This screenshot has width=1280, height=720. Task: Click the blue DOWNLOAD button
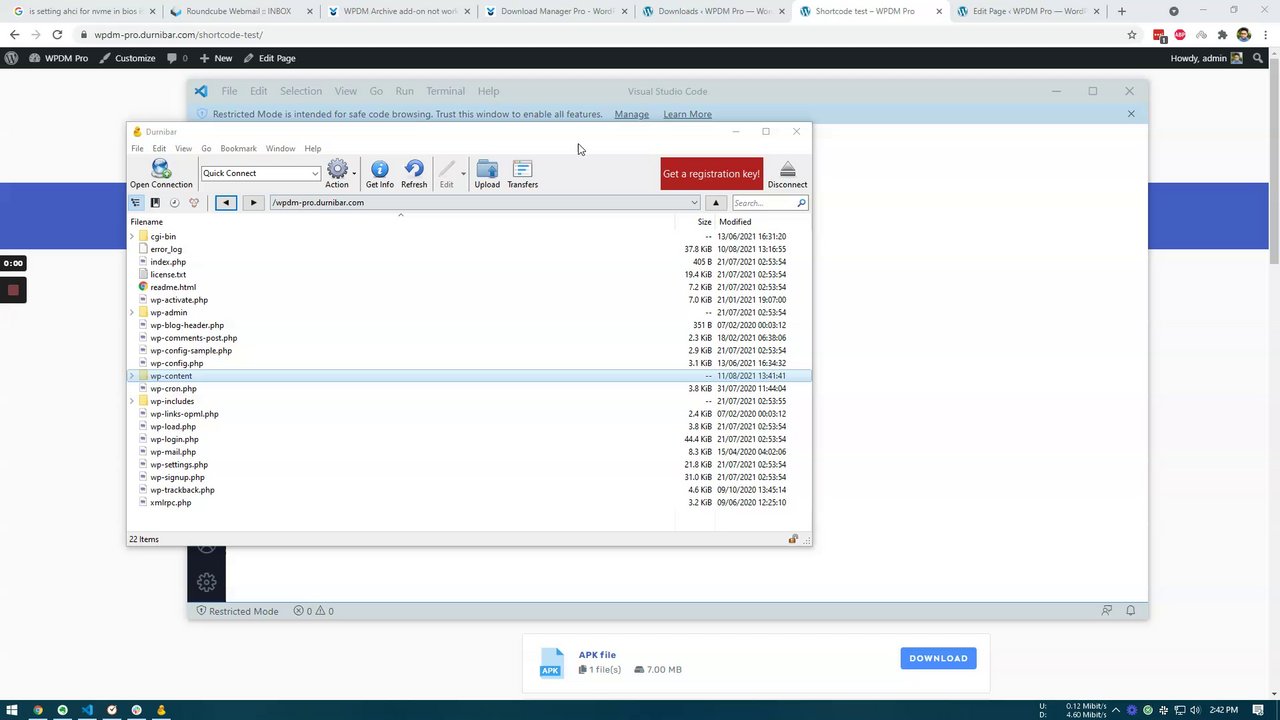point(938,658)
